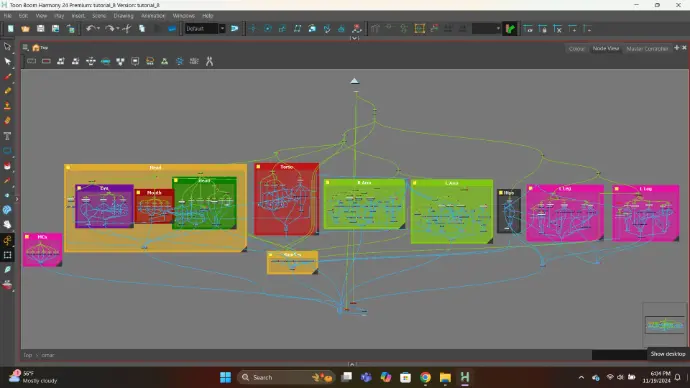Expand the collapsed toolbar chevron below the top toolbar
This screenshot has width=690, height=388.
coord(354,38)
